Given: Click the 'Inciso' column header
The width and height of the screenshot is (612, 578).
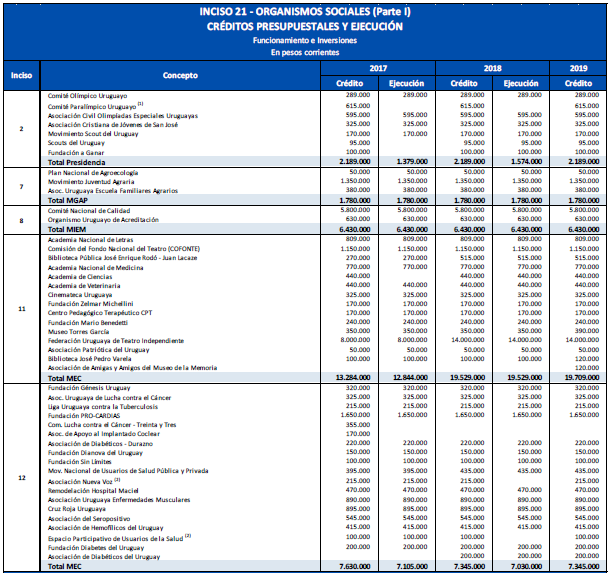Looking at the screenshot, I should click(x=21, y=75).
